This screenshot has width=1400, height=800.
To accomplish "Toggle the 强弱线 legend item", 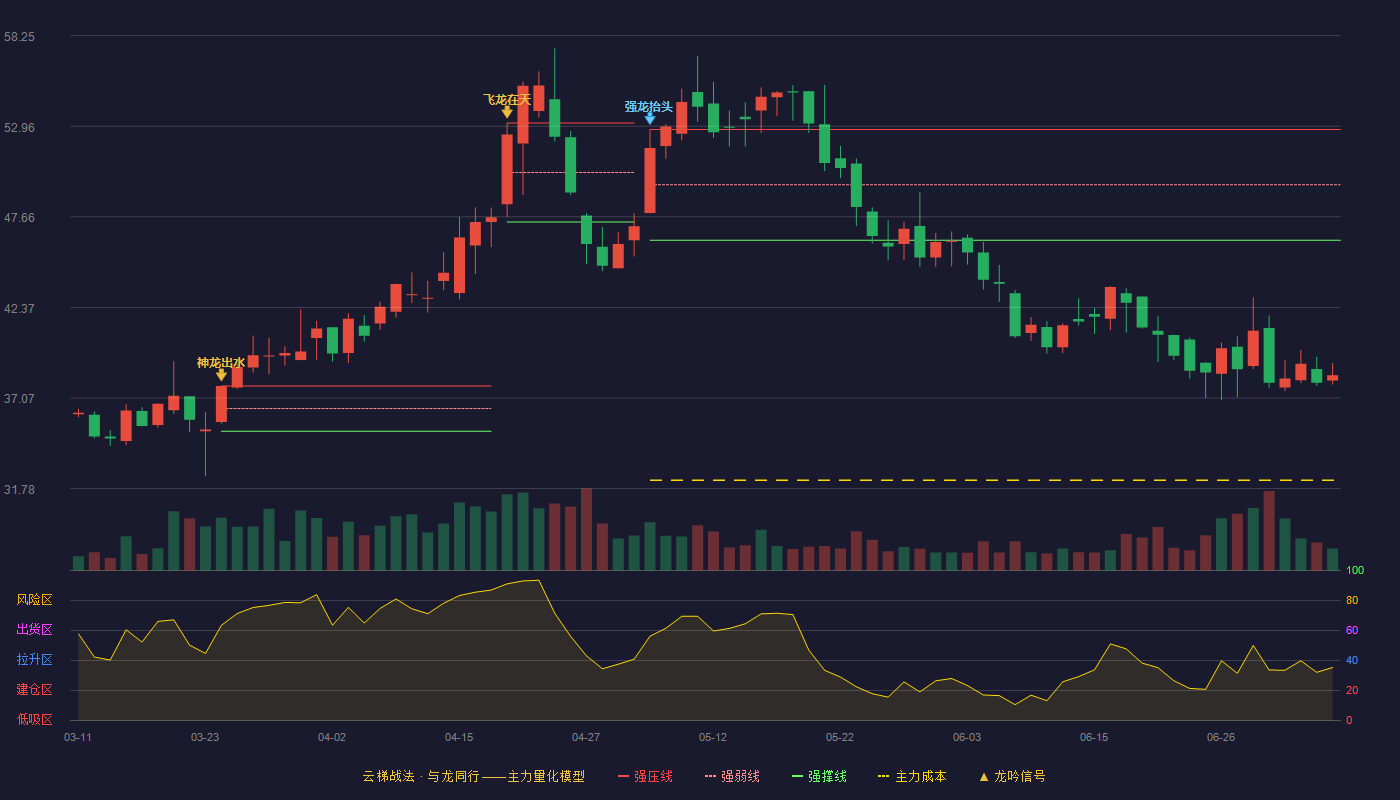I will pos(732,776).
